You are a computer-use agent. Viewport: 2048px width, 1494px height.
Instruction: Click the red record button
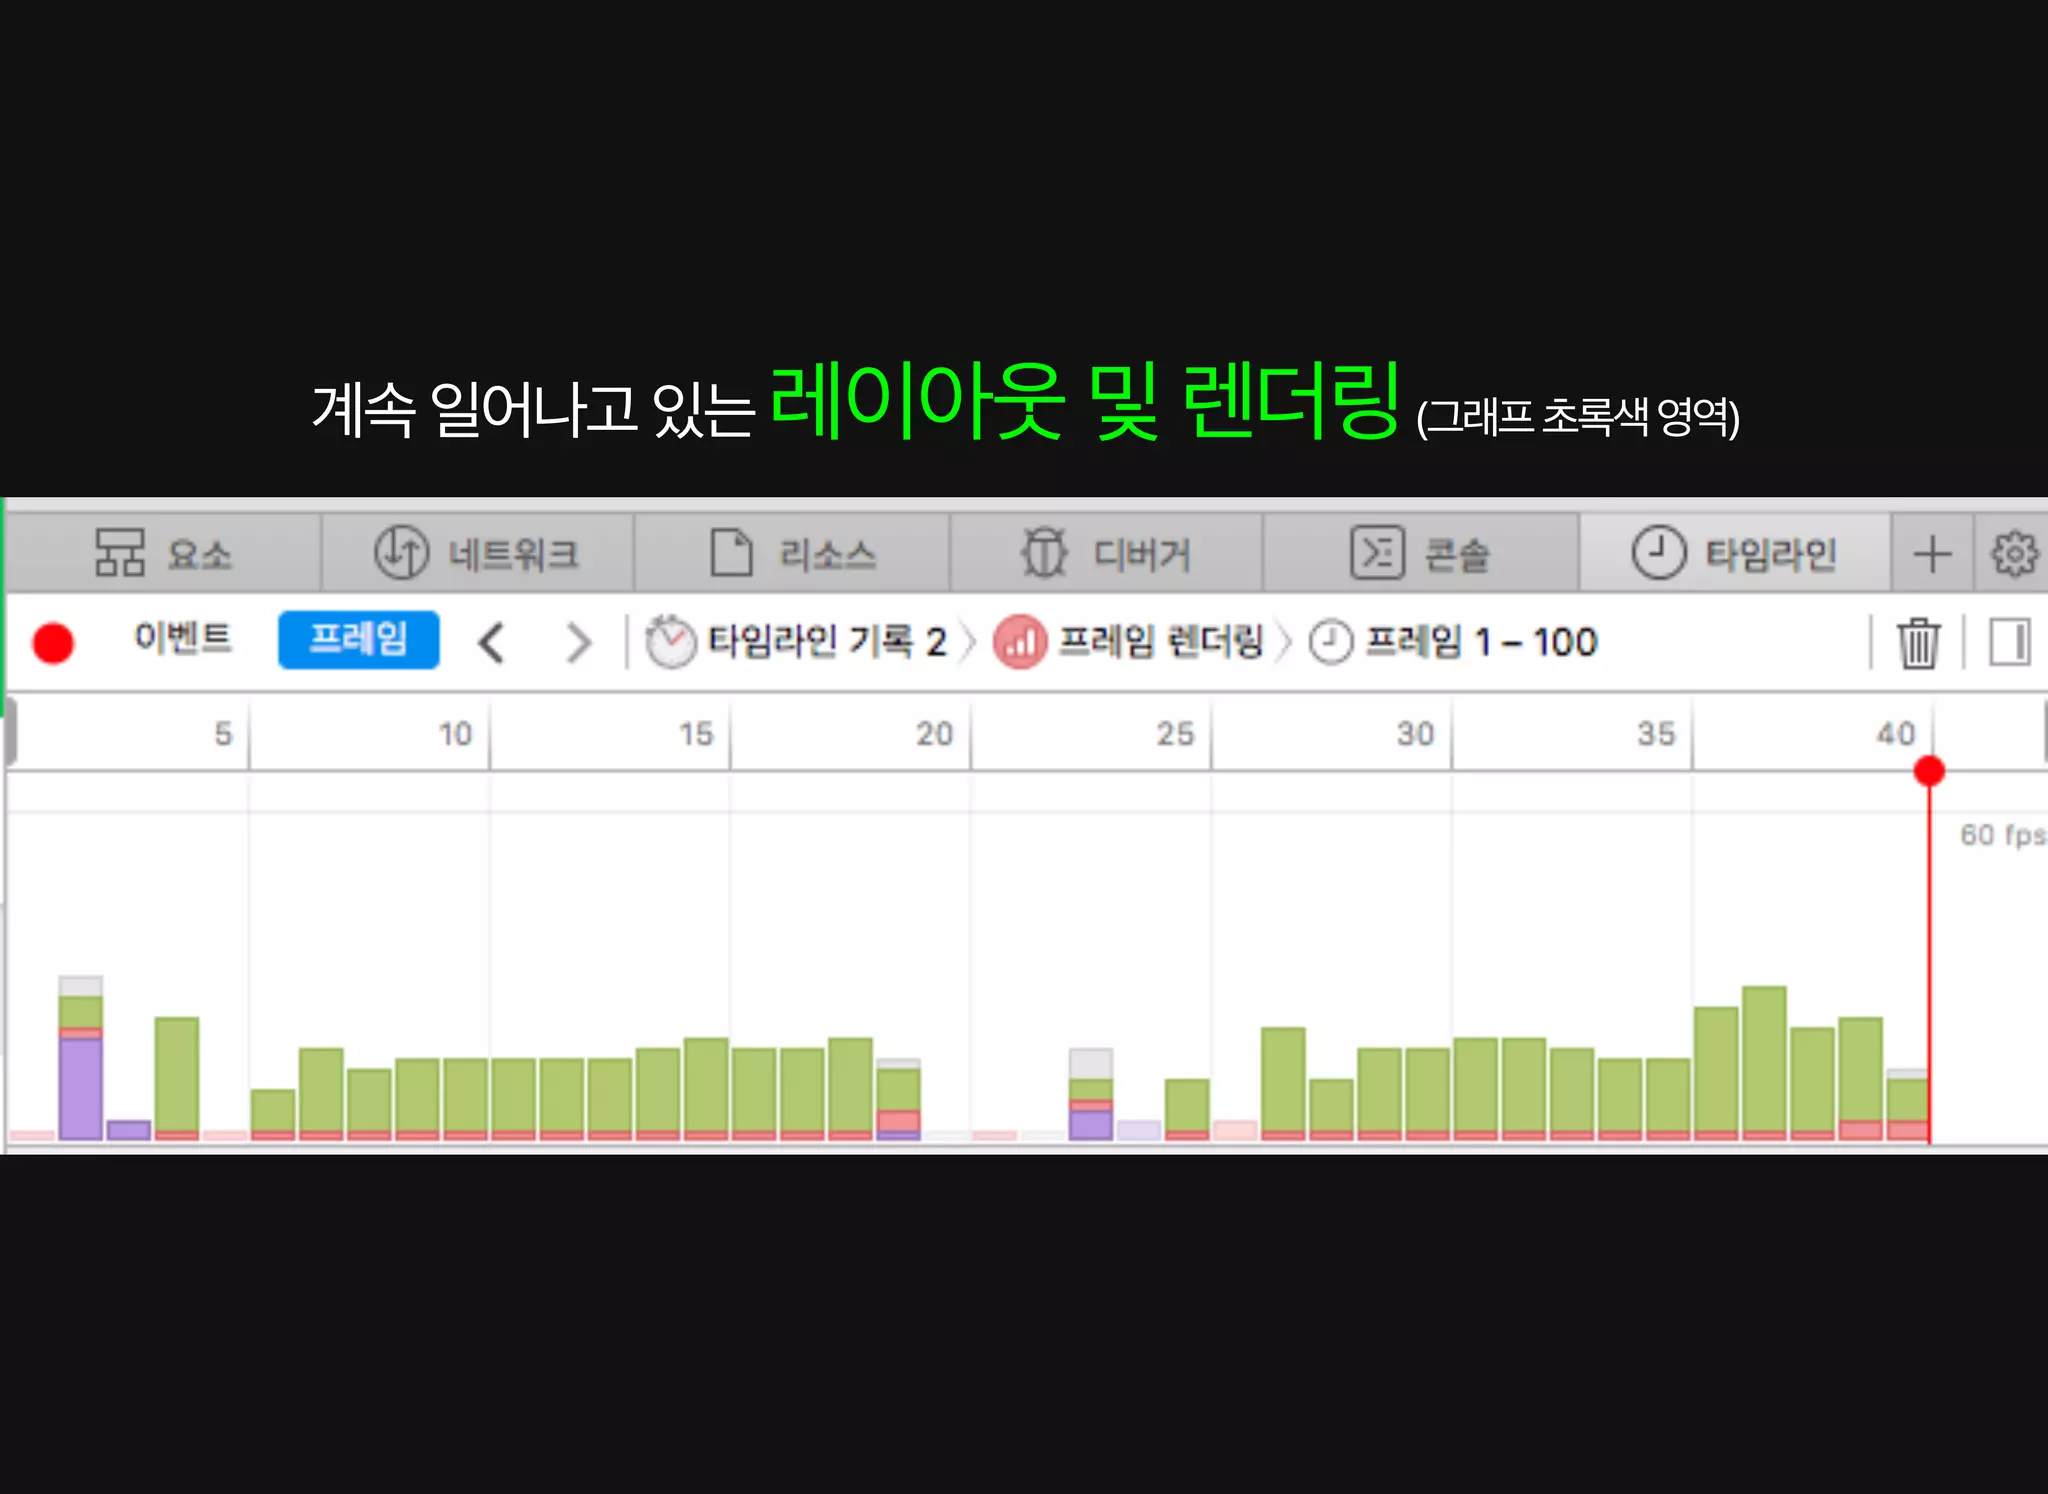coord(53,642)
